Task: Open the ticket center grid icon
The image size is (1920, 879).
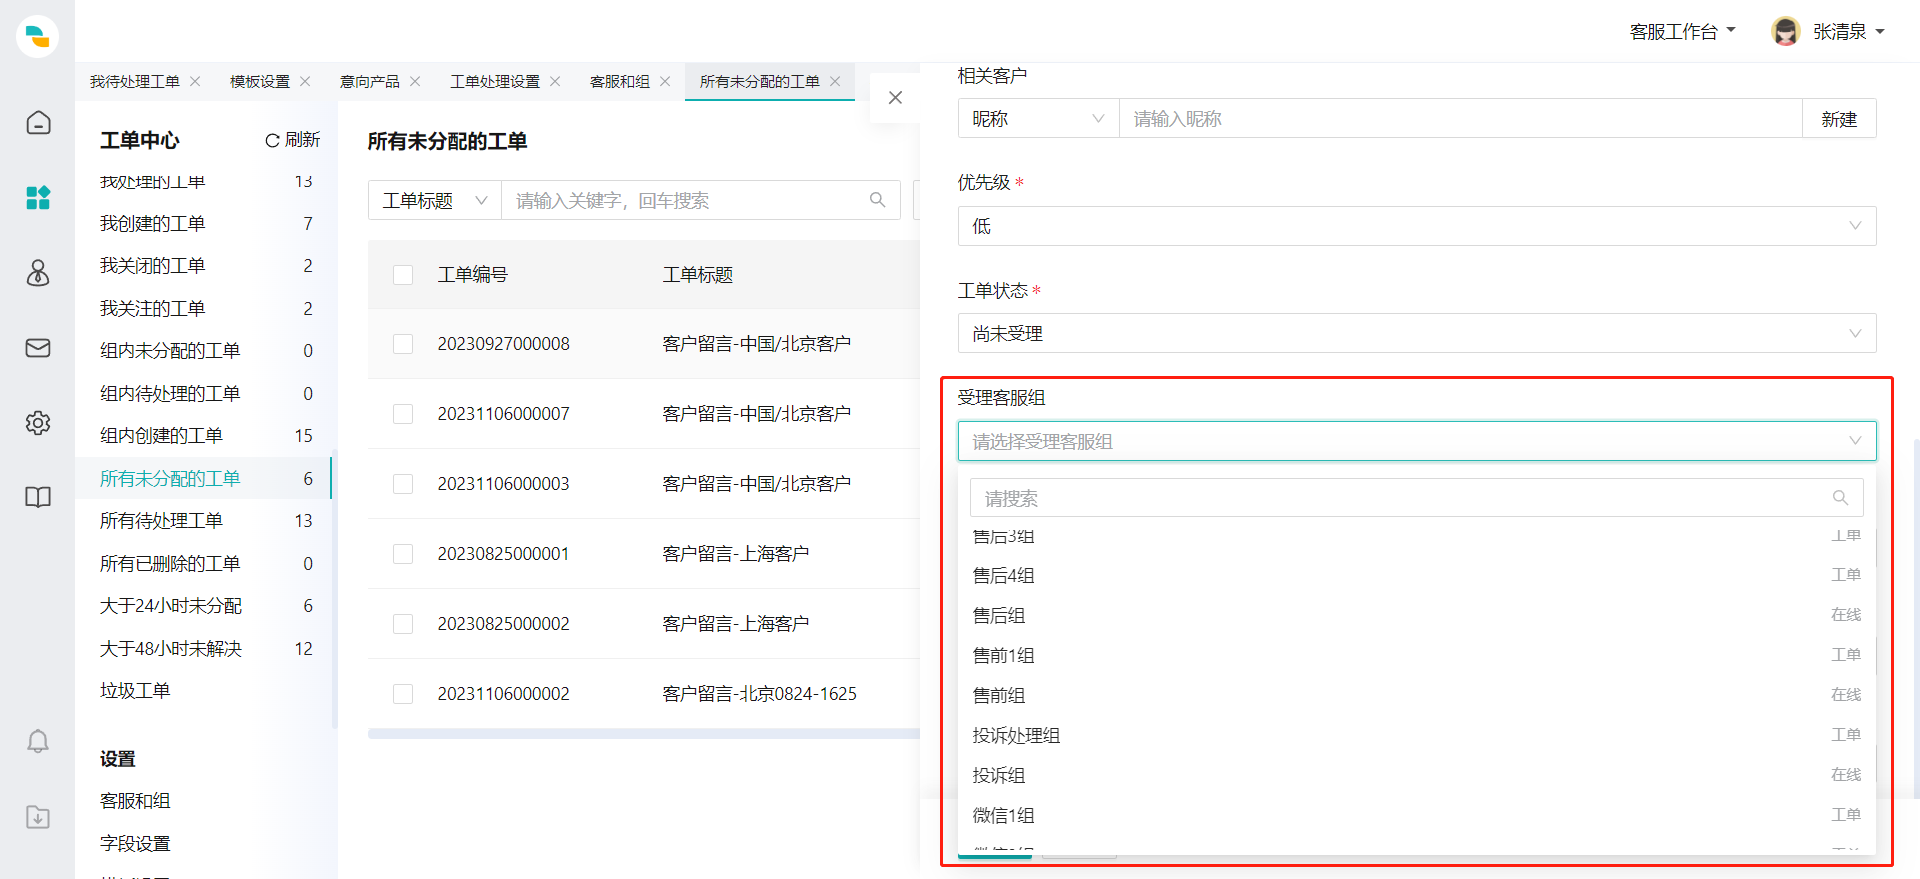Action: (38, 198)
